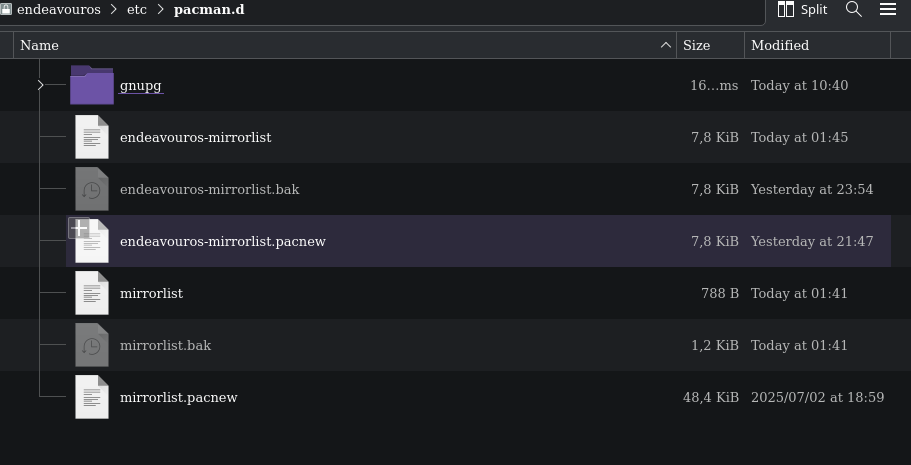Screen dimensions: 911x465
Task: Select the endeavouros-mirrorlist.pacnew file name
Action: (x=223, y=241)
